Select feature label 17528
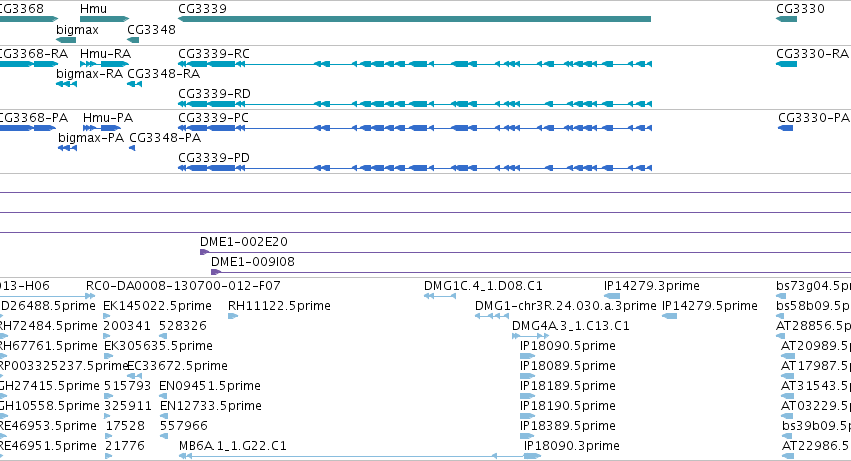 pyautogui.click(x=125, y=426)
